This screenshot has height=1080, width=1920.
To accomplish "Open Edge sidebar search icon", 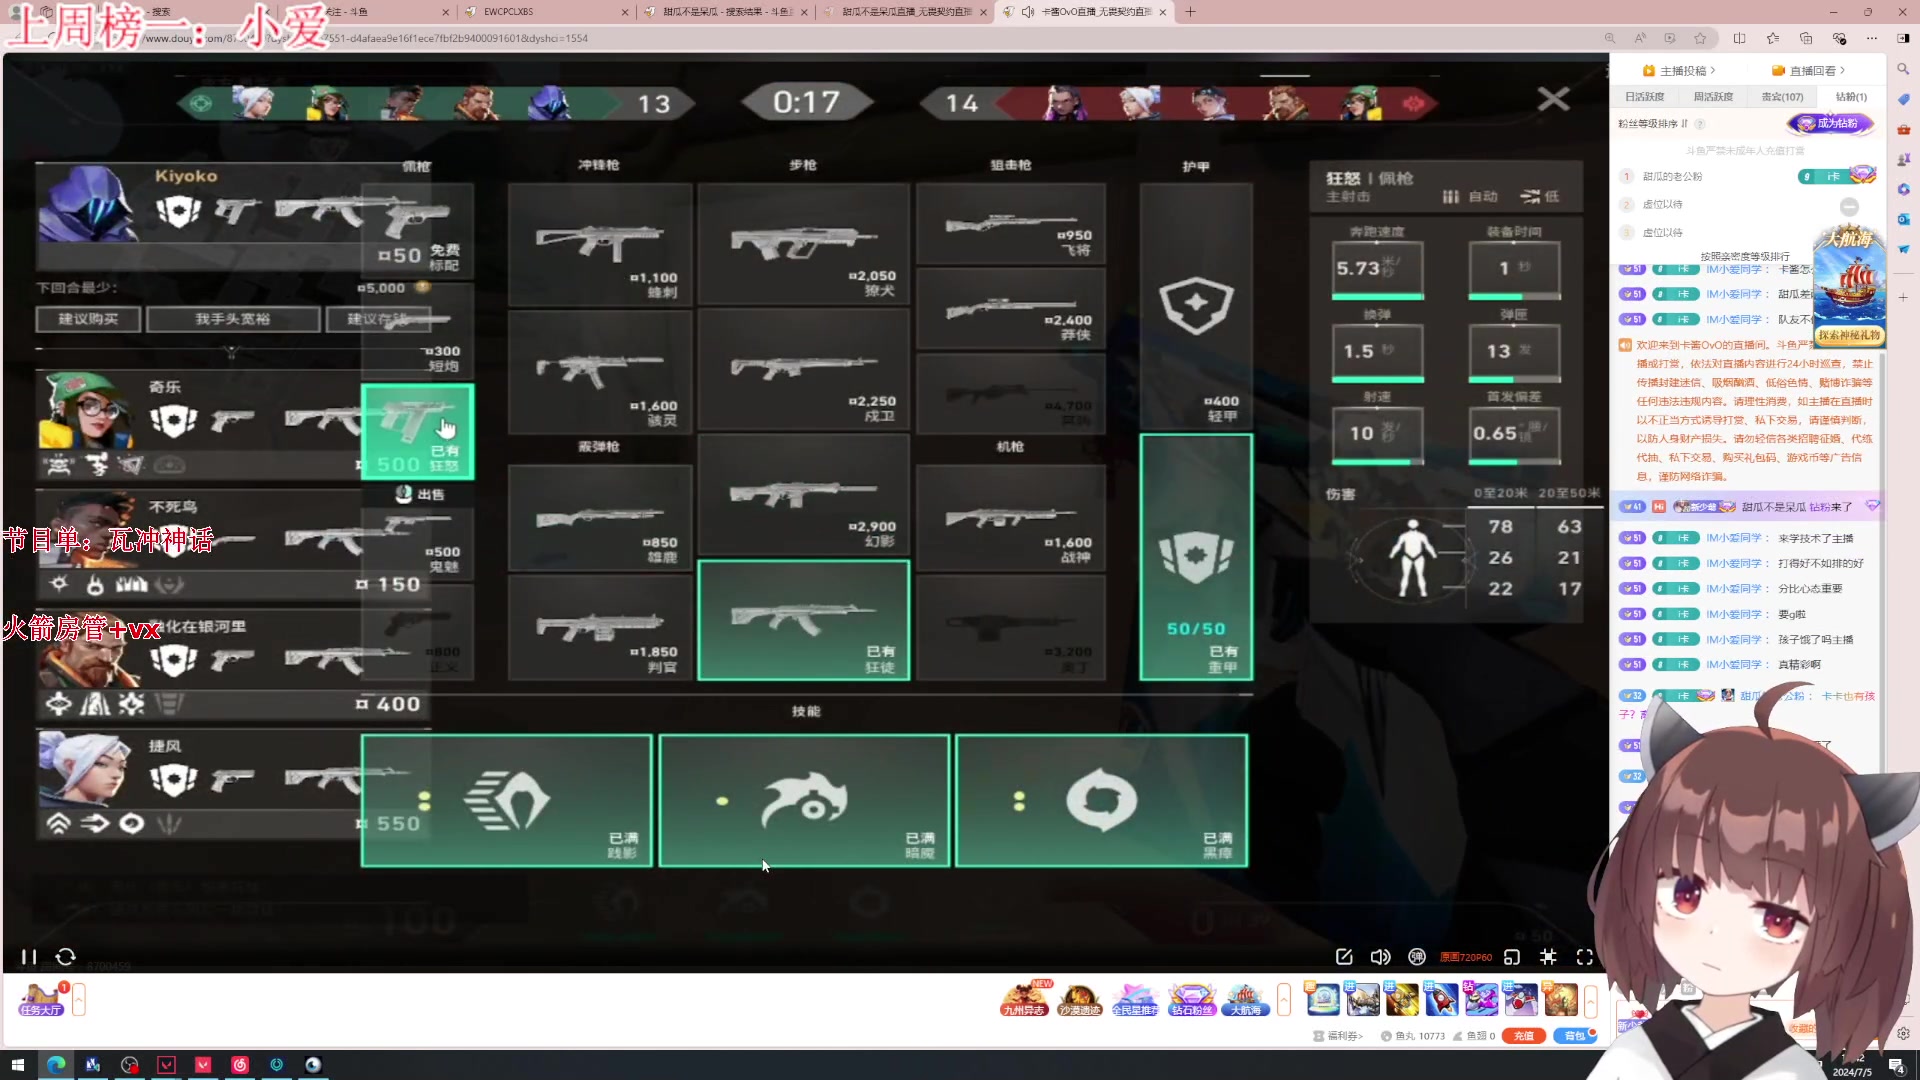I will (1903, 69).
